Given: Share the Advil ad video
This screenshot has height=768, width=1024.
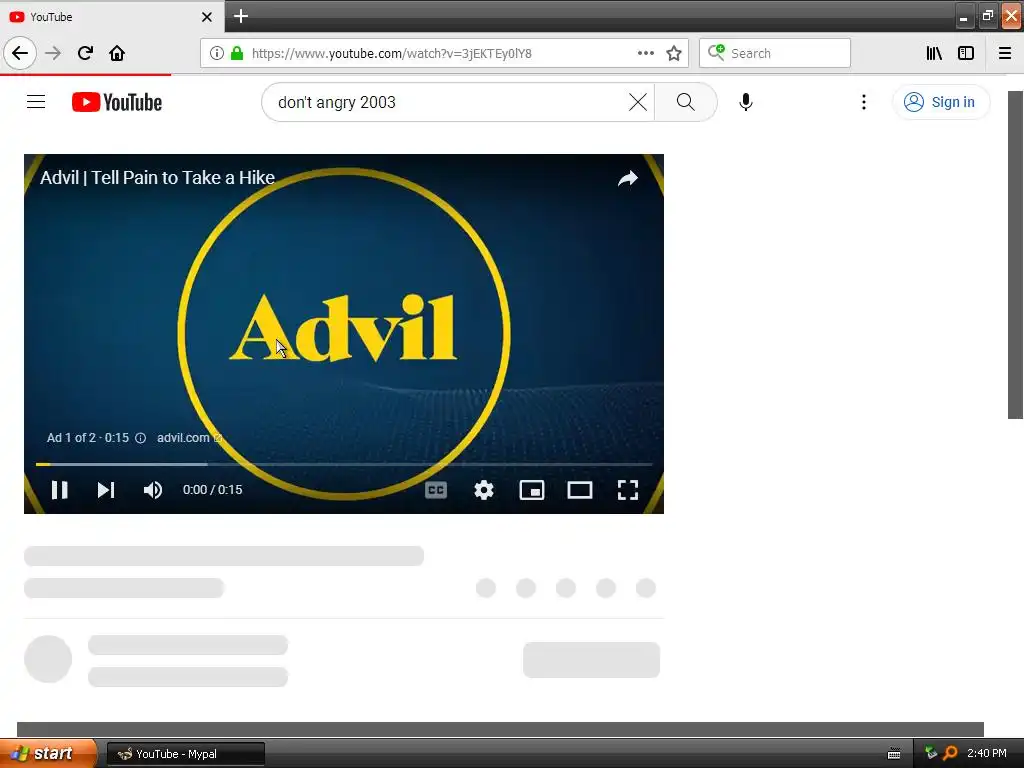Looking at the screenshot, I should point(628,178).
